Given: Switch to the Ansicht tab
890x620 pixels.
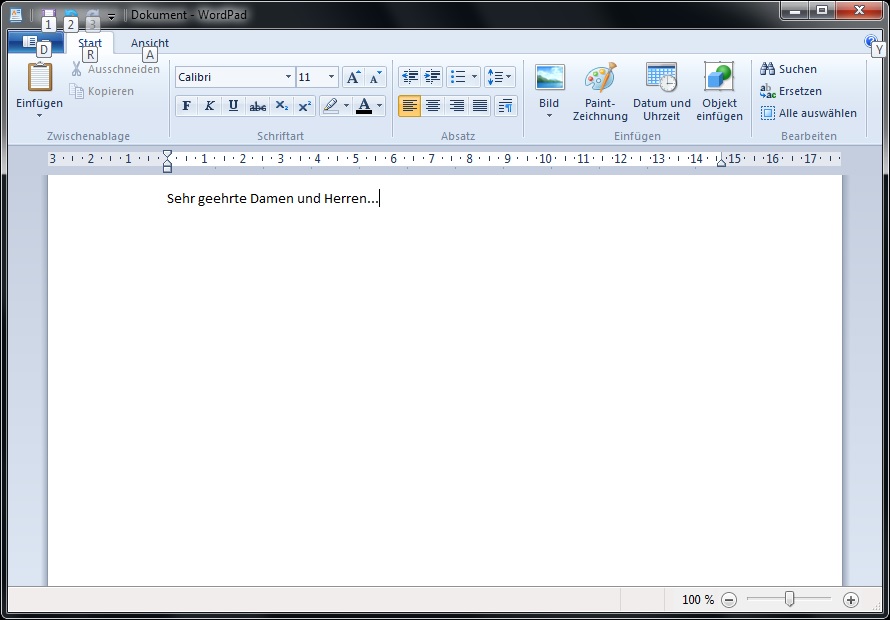Looking at the screenshot, I should [x=150, y=43].
